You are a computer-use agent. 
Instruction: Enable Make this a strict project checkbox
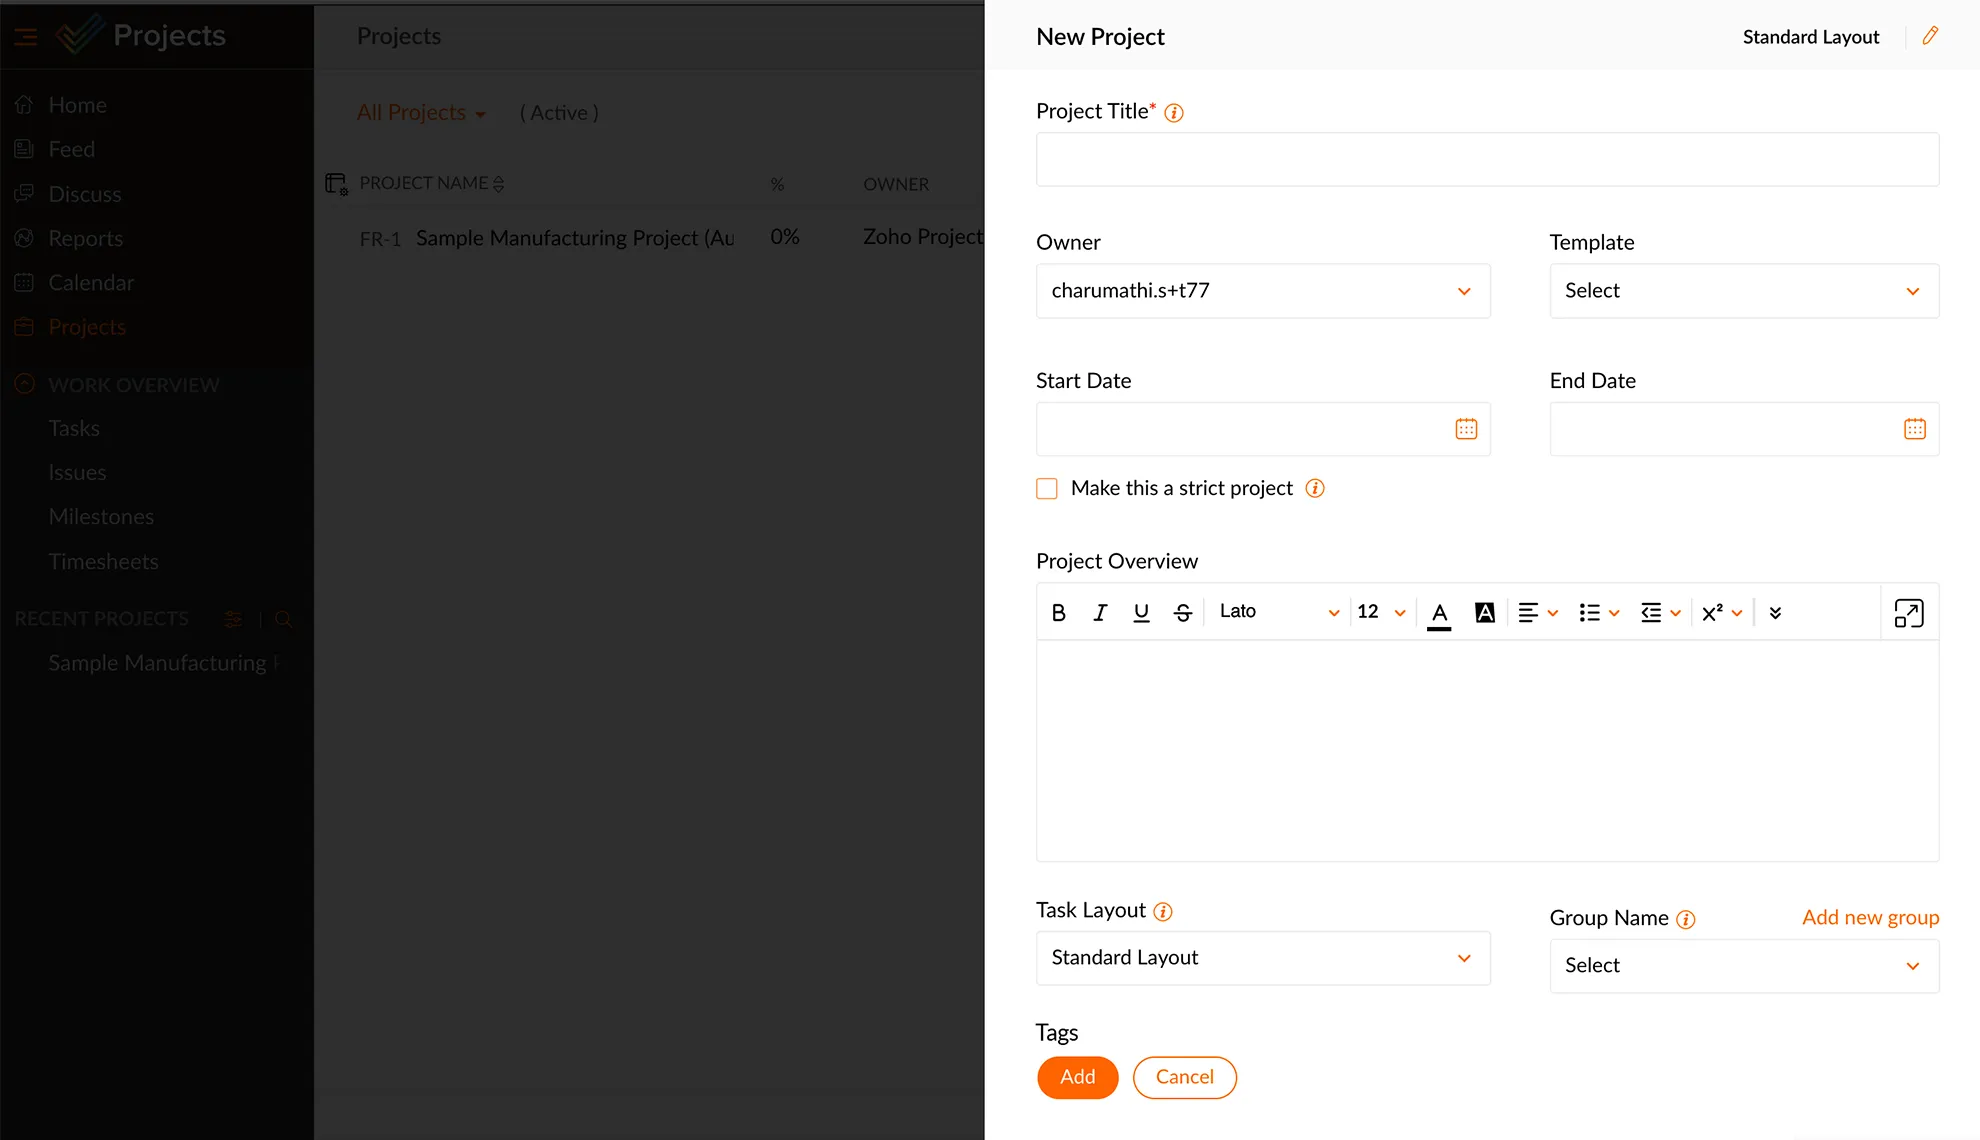click(x=1047, y=488)
